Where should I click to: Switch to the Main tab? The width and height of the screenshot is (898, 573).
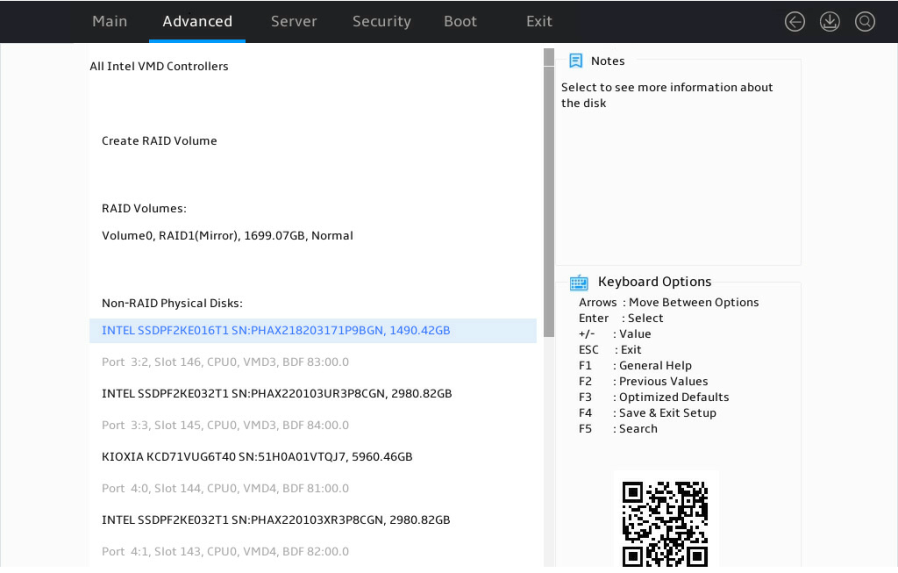(x=109, y=22)
